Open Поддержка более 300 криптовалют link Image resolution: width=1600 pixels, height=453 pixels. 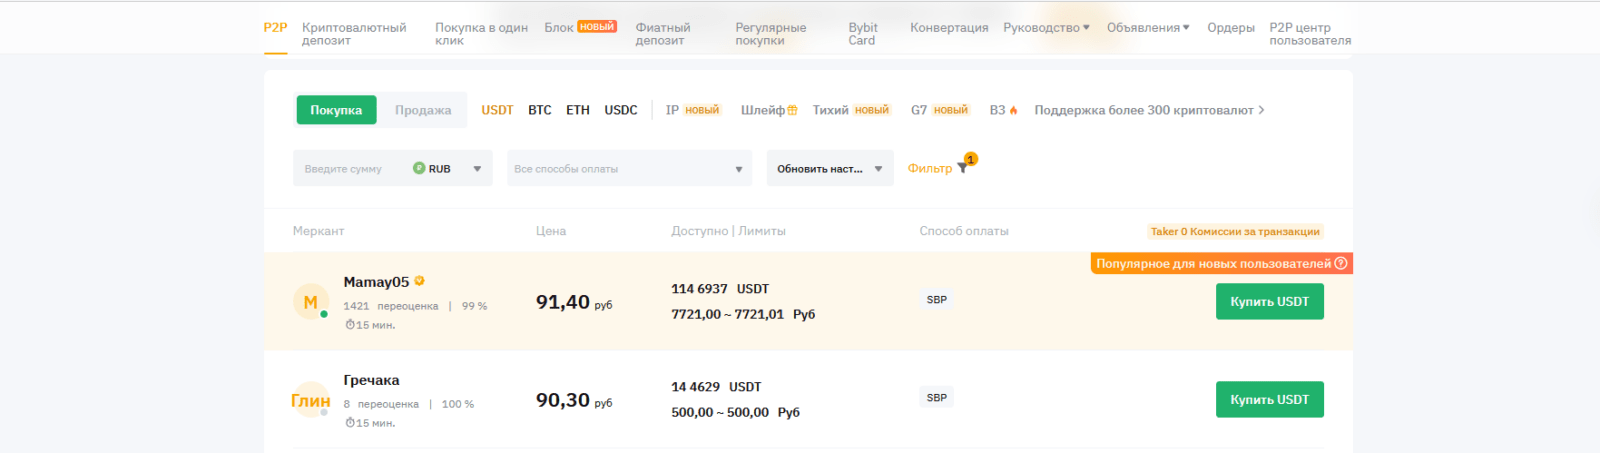coord(1149,110)
